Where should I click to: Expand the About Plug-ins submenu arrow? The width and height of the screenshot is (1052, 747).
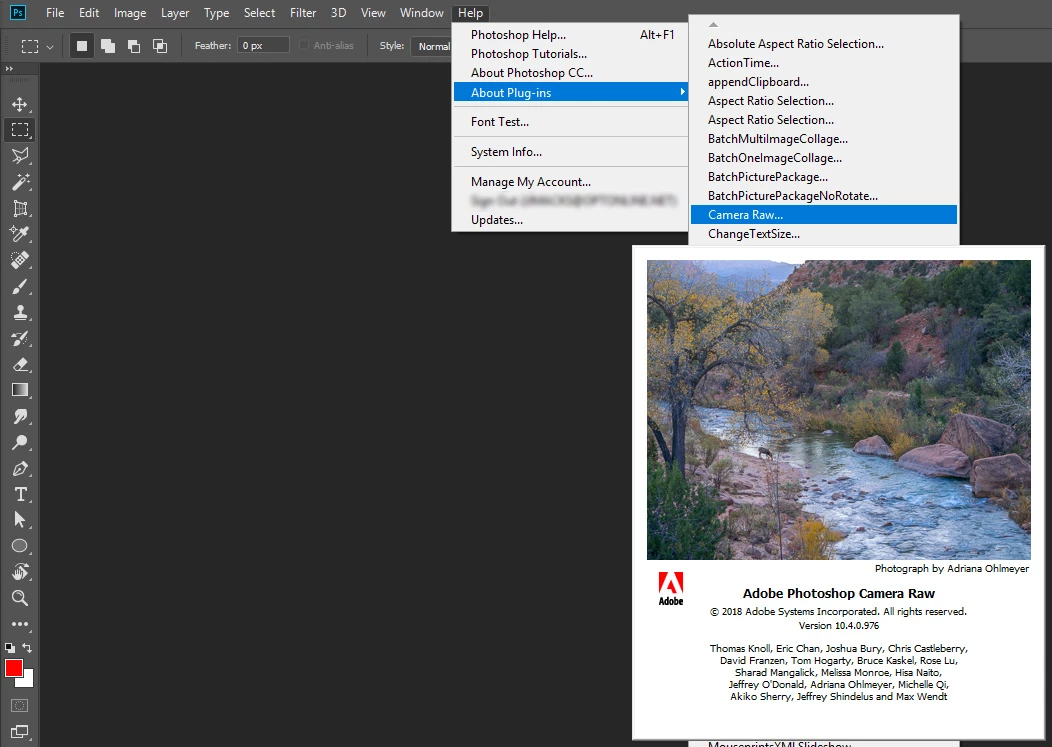682,92
